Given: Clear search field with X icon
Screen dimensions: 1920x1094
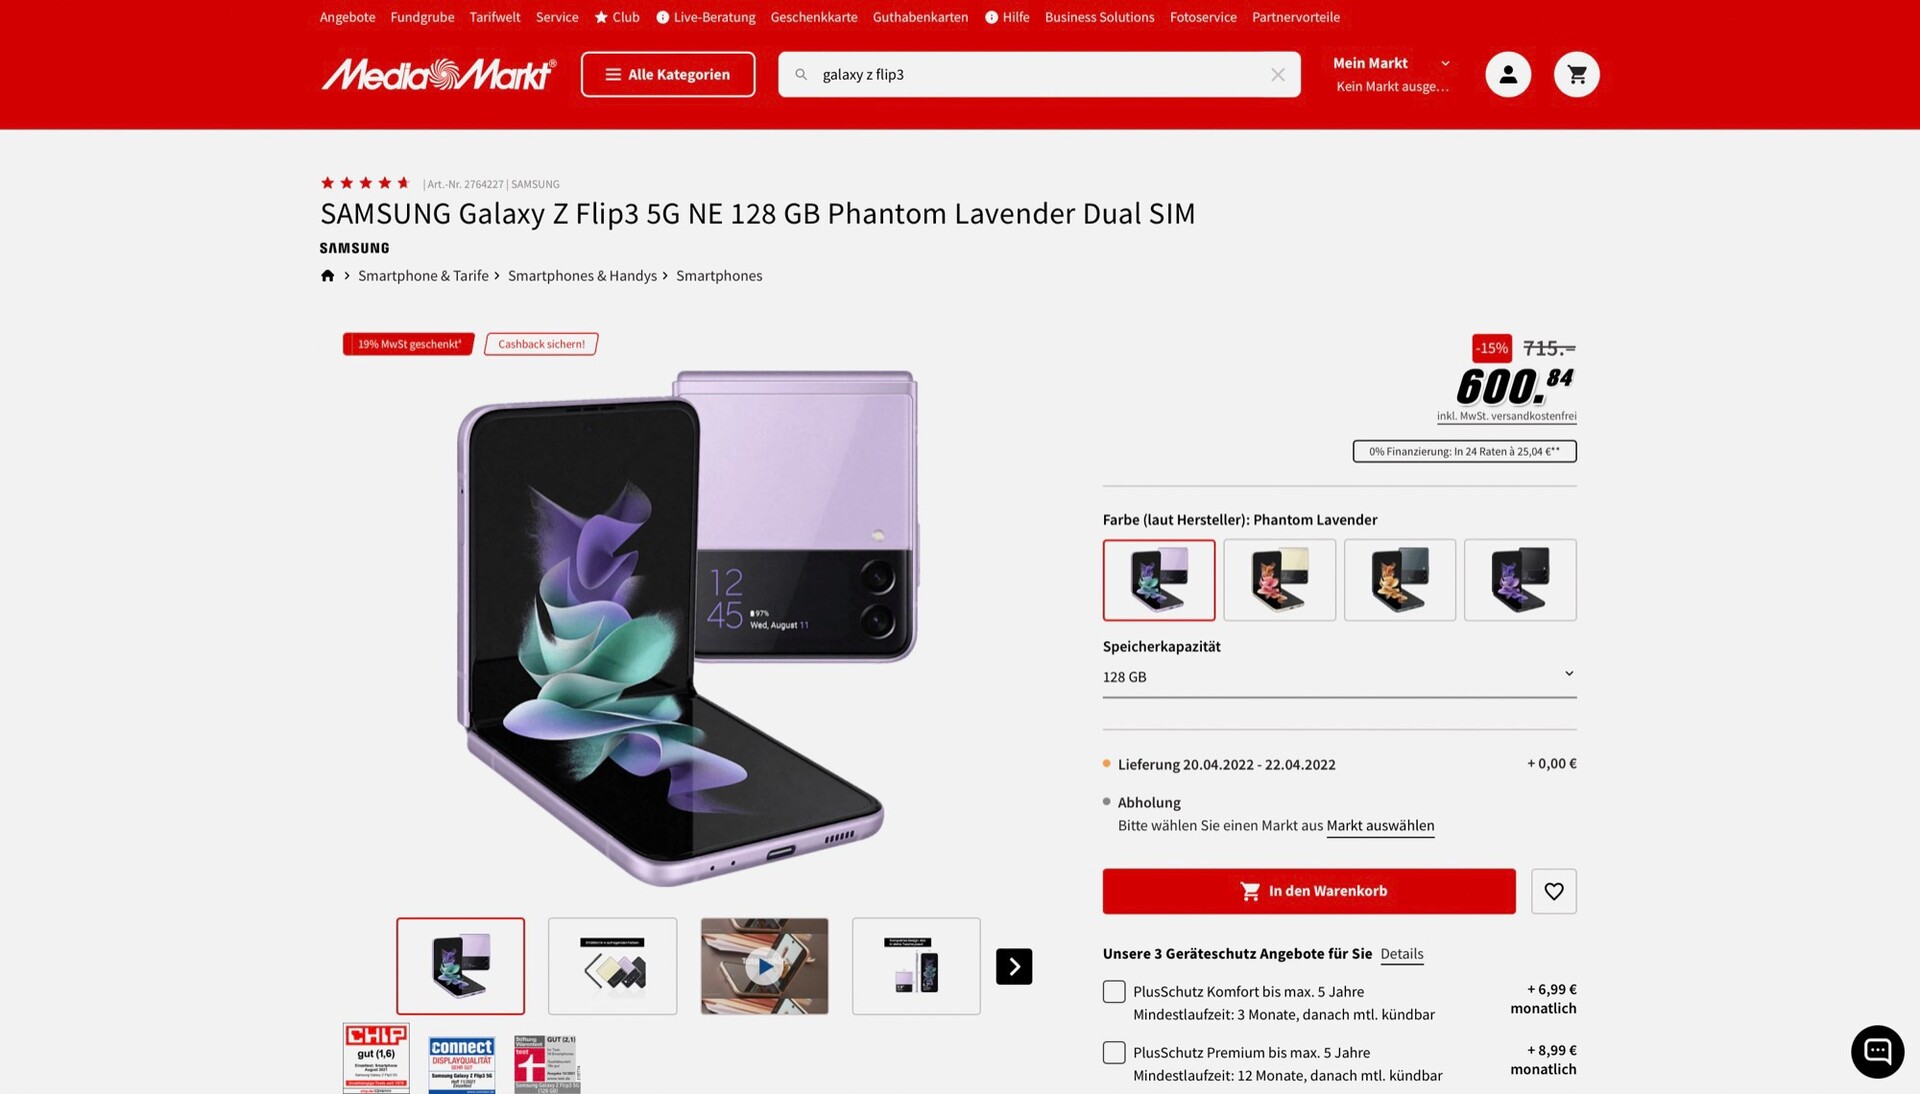Looking at the screenshot, I should tap(1278, 74).
